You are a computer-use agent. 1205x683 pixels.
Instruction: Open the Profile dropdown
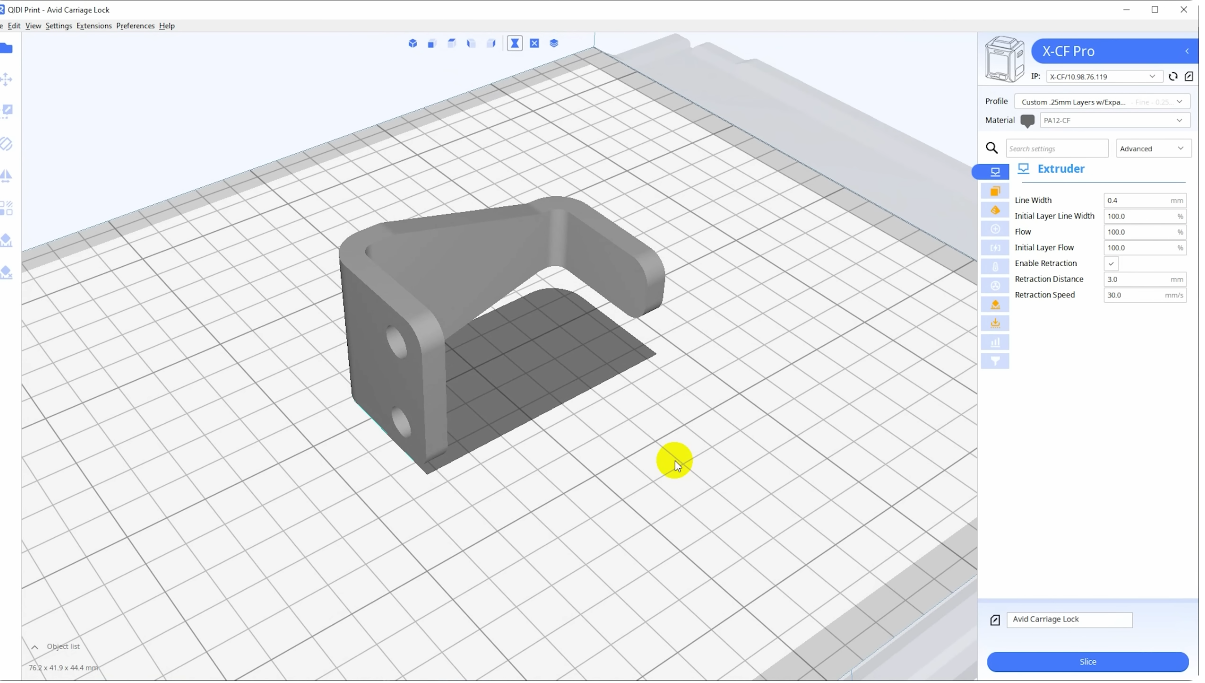[1101, 102]
